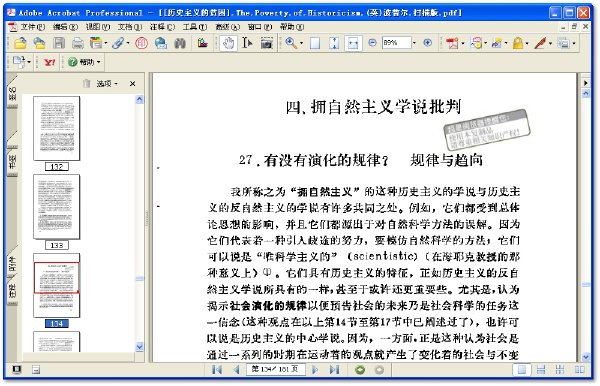Open the 文档(D) menu
The height and width of the screenshot is (386, 600).
[130, 27]
